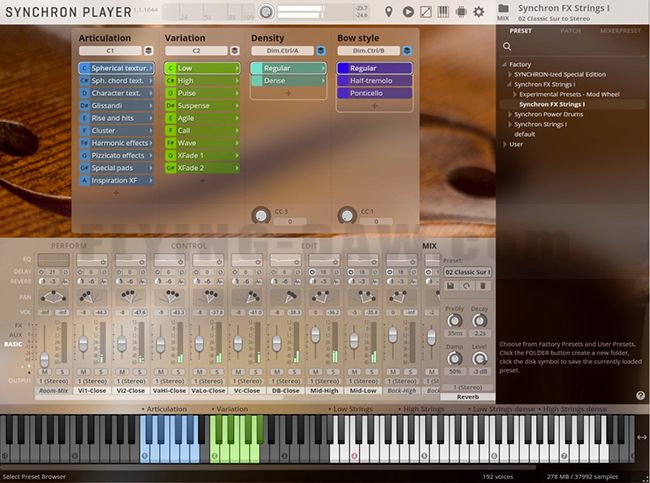Click the controller icon beside Density Dim.Ctrl/A

point(321,51)
